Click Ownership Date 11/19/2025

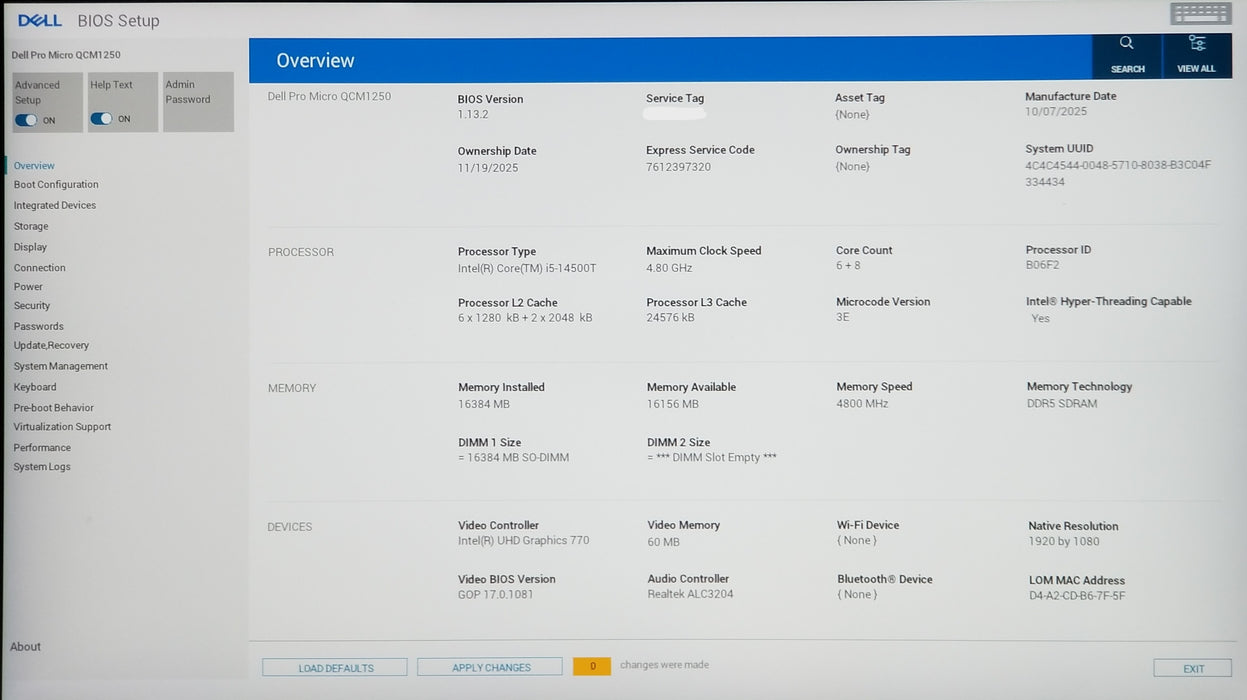(x=488, y=168)
